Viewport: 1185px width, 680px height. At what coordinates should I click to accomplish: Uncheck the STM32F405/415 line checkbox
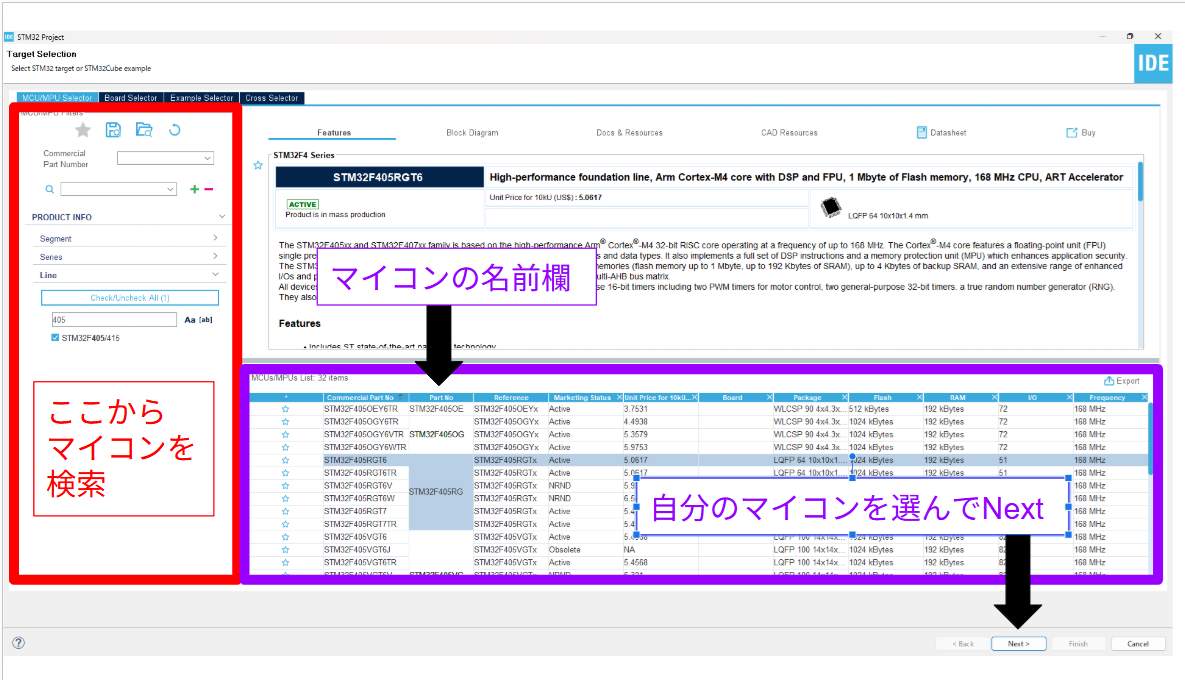pyautogui.click(x=55, y=338)
